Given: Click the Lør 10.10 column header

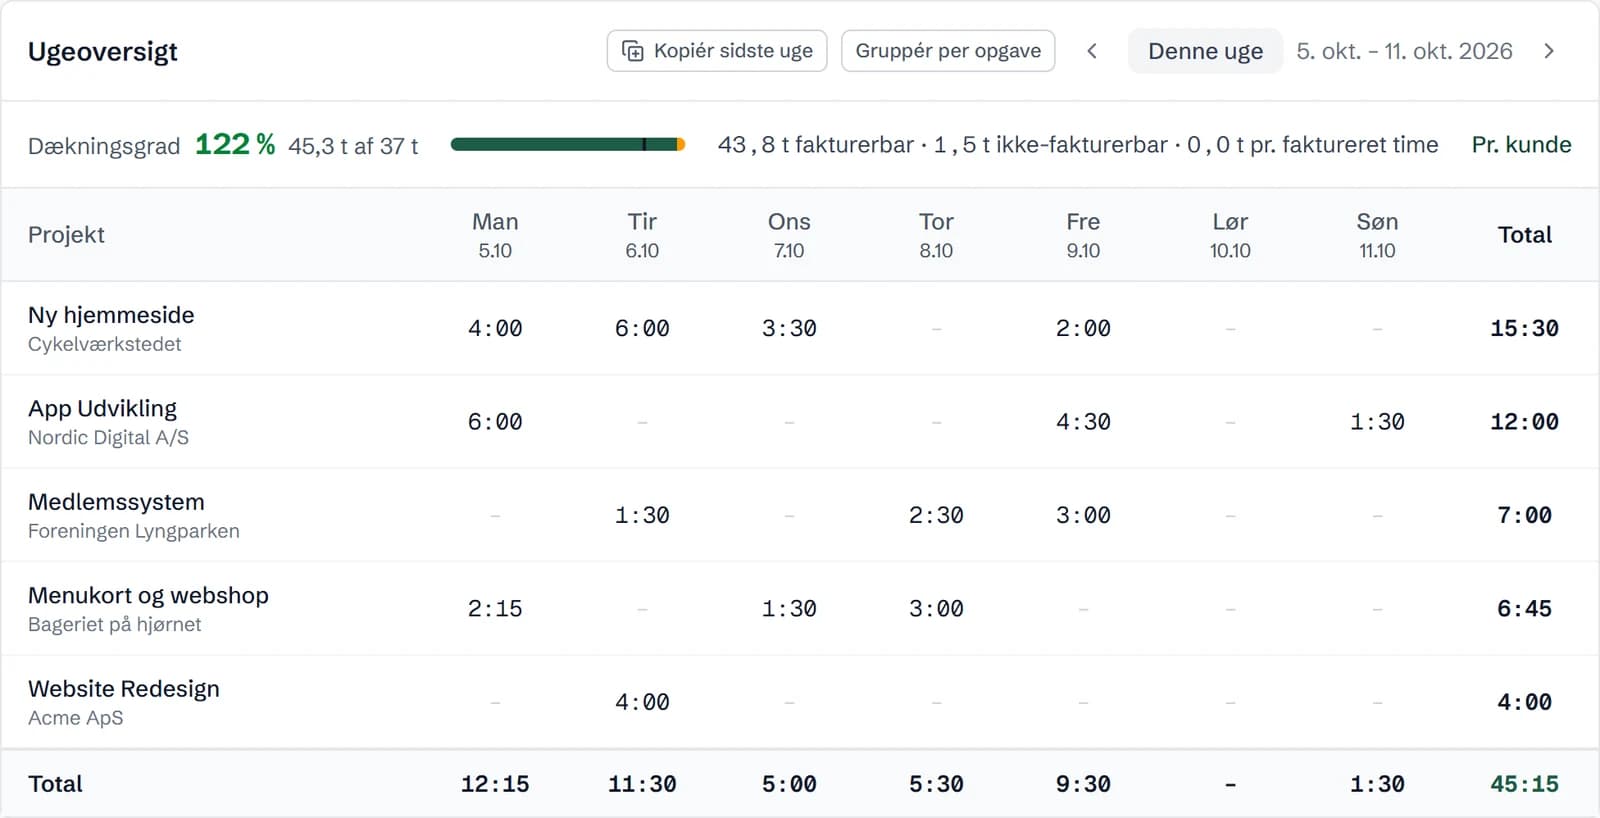Looking at the screenshot, I should point(1230,235).
